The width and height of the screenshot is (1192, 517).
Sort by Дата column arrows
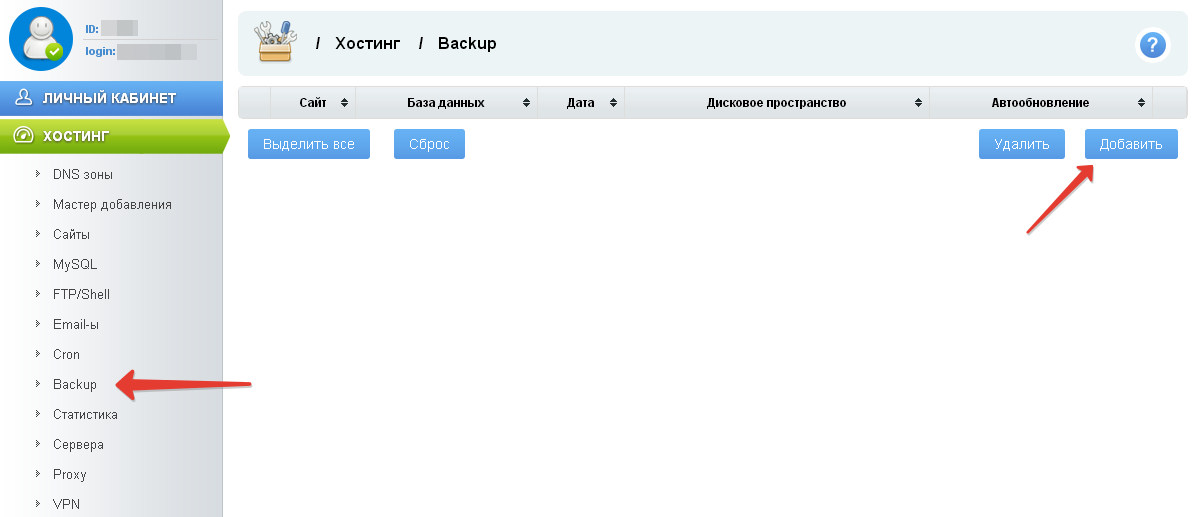tap(613, 103)
